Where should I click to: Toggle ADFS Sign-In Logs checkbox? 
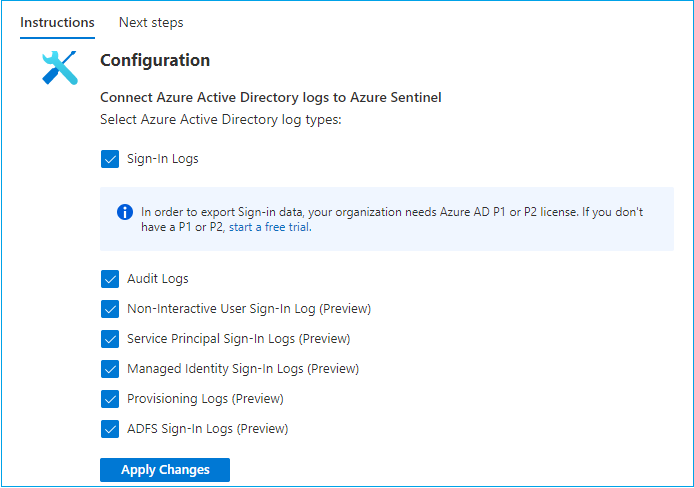(x=110, y=429)
